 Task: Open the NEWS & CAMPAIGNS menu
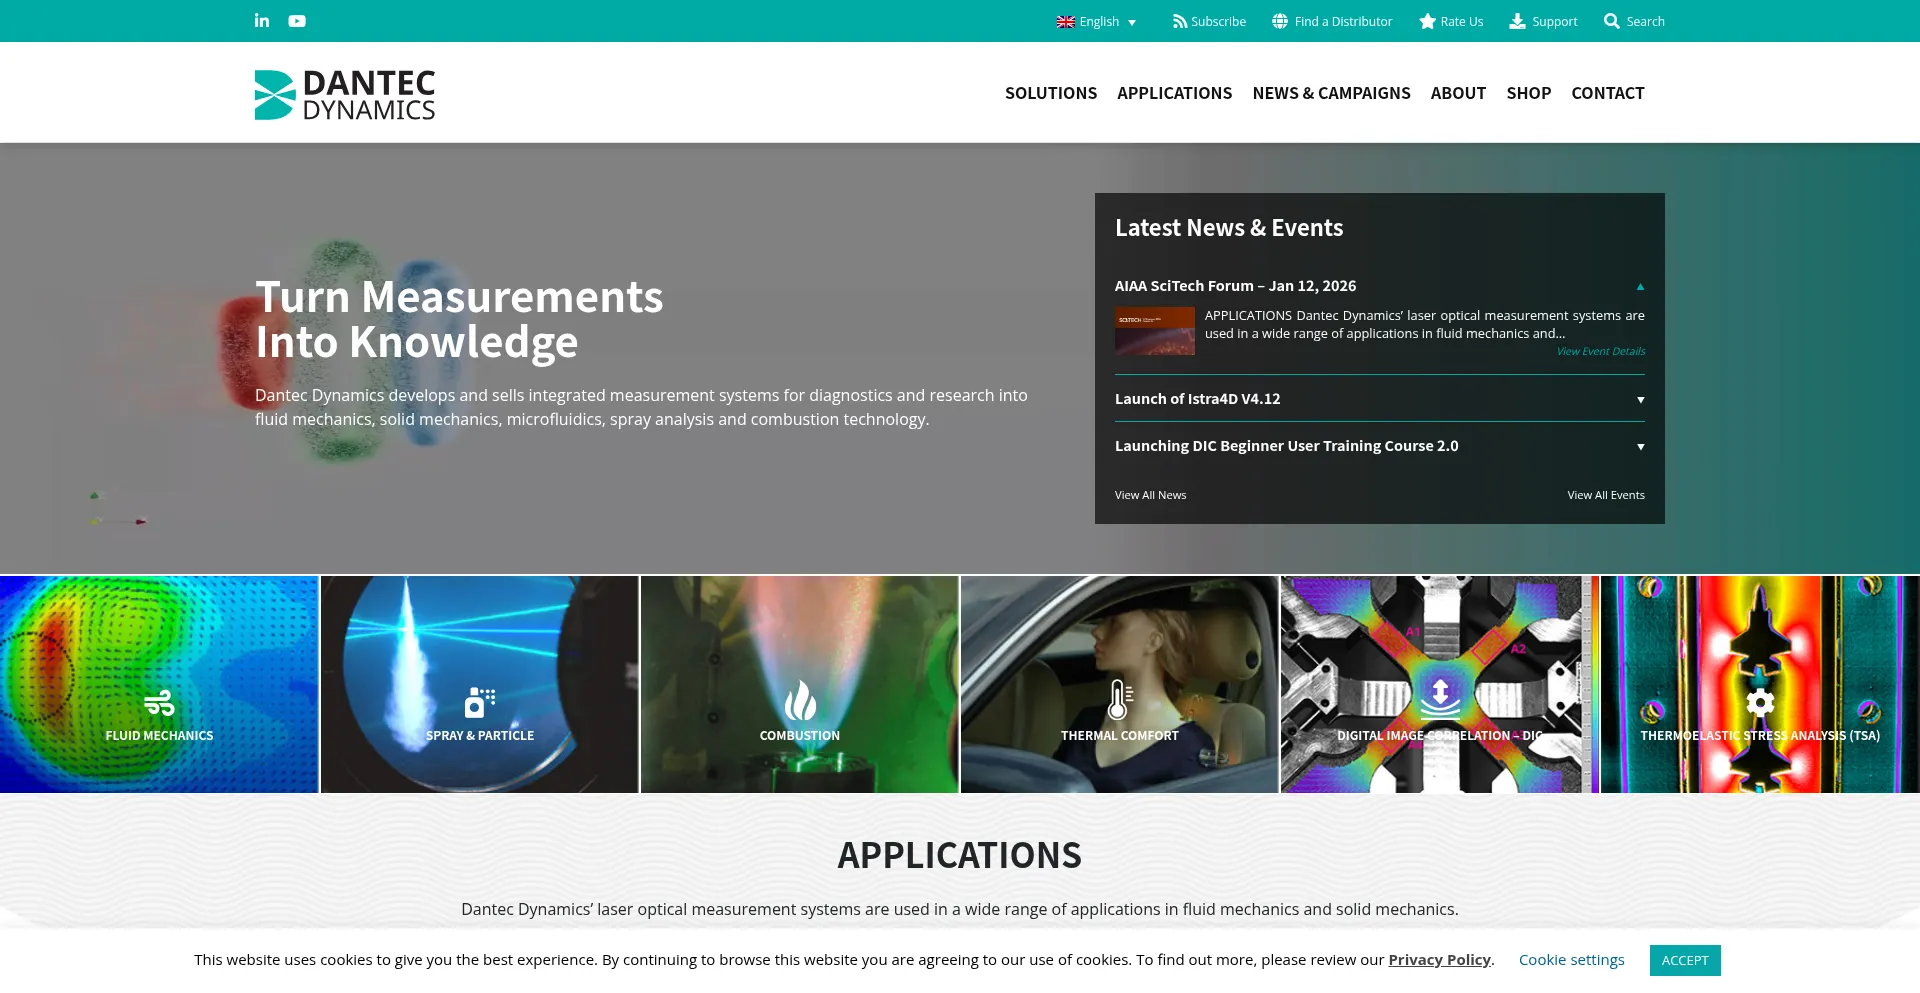(x=1331, y=93)
